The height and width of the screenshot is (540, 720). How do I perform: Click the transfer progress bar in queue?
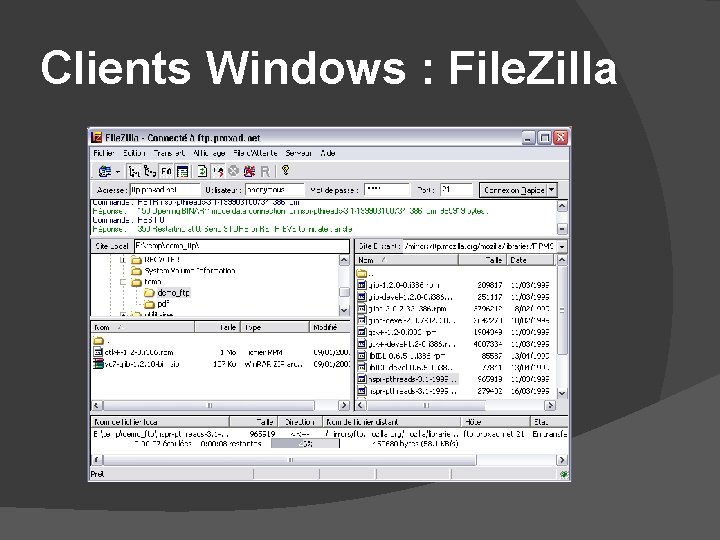pos(305,444)
